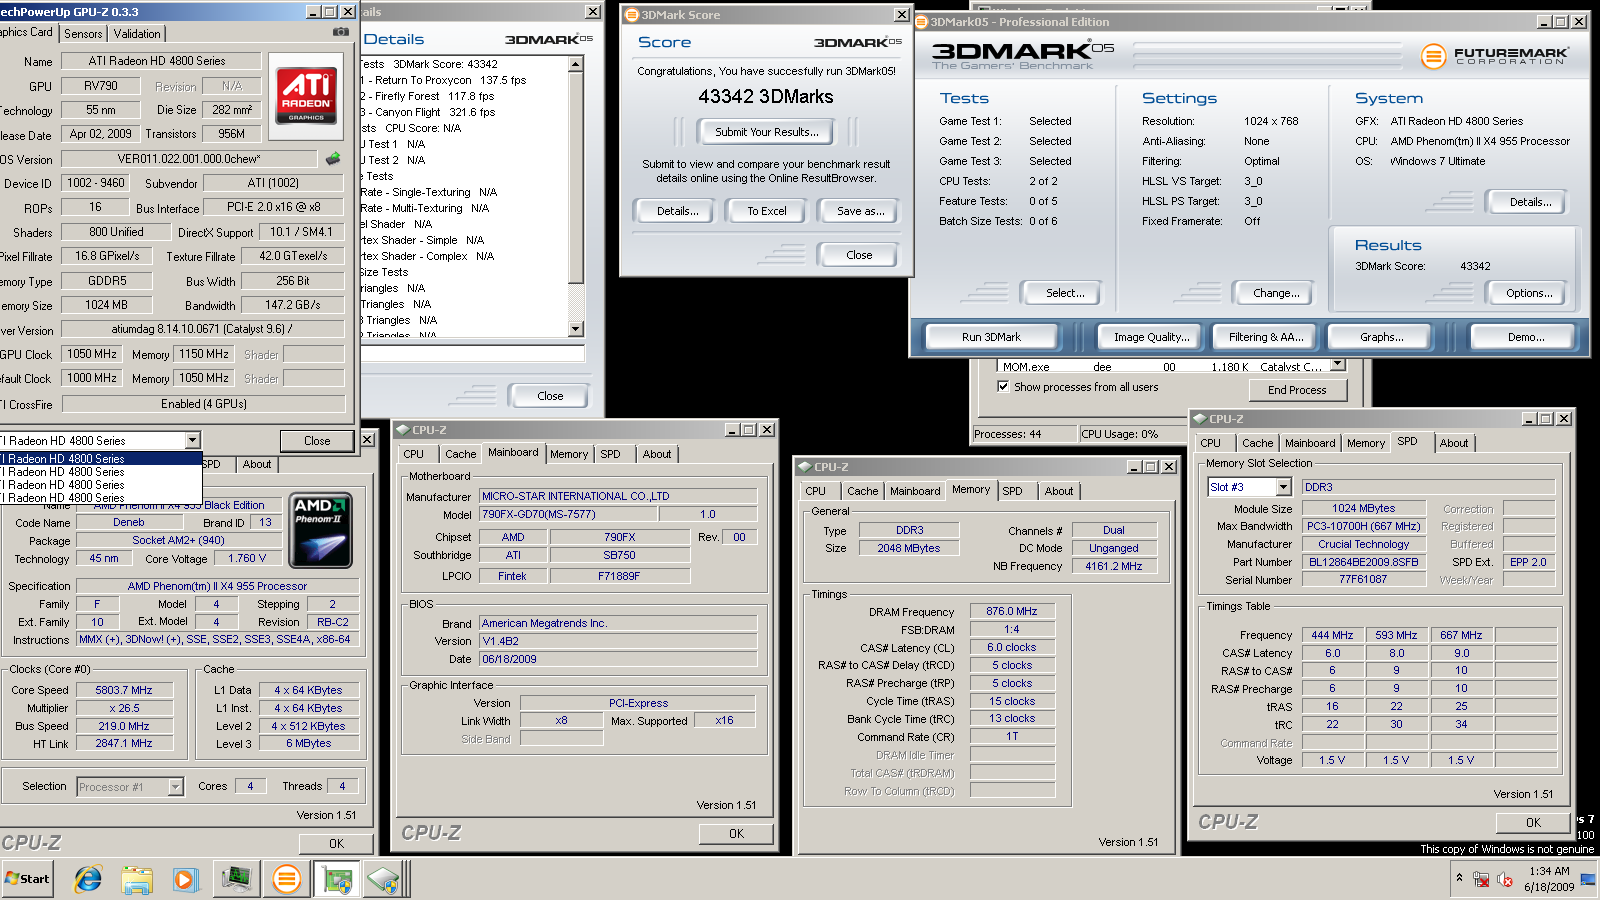Open About tab in CPU-Z SPD window
Image resolution: width=1600 pixels, height=900 pixels.
point(1454,443)
